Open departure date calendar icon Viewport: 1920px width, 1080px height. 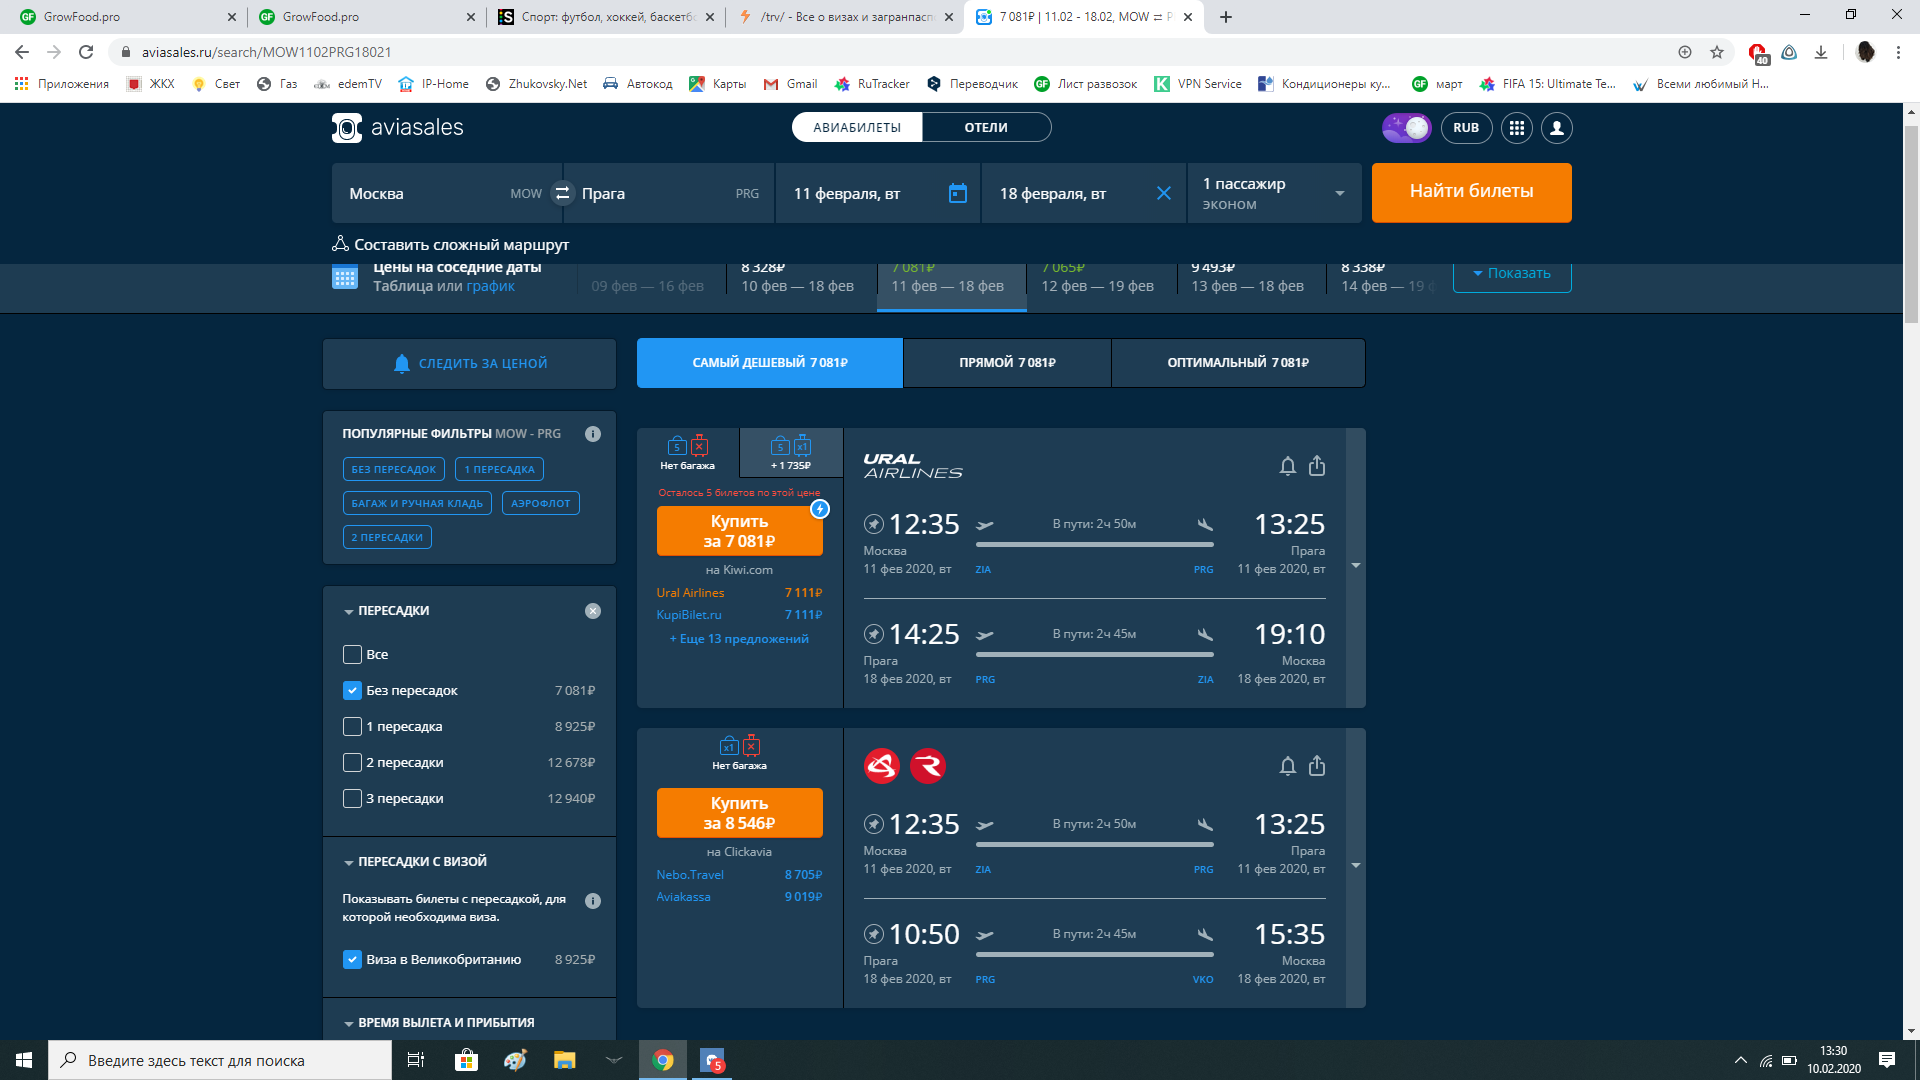[957, 193]
